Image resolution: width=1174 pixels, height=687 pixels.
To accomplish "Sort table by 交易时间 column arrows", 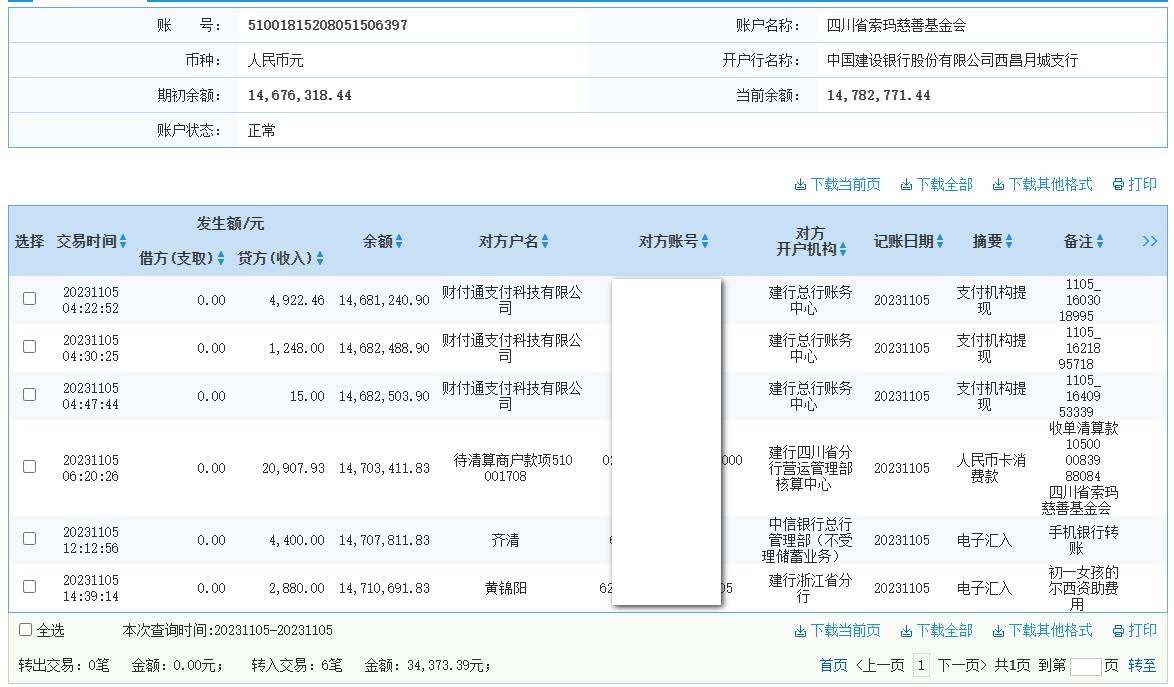I will pos(123,241).
